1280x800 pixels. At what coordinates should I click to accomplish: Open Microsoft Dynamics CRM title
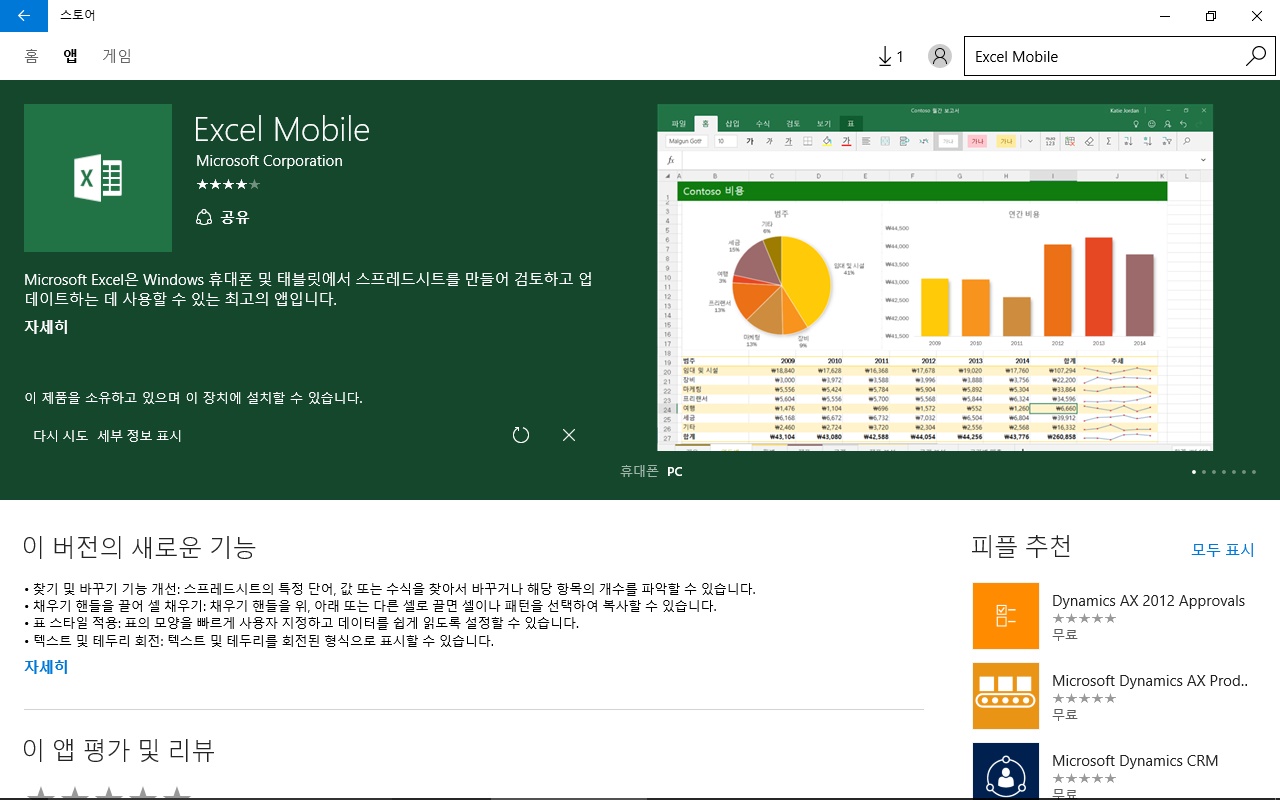tap(1135, 761)
